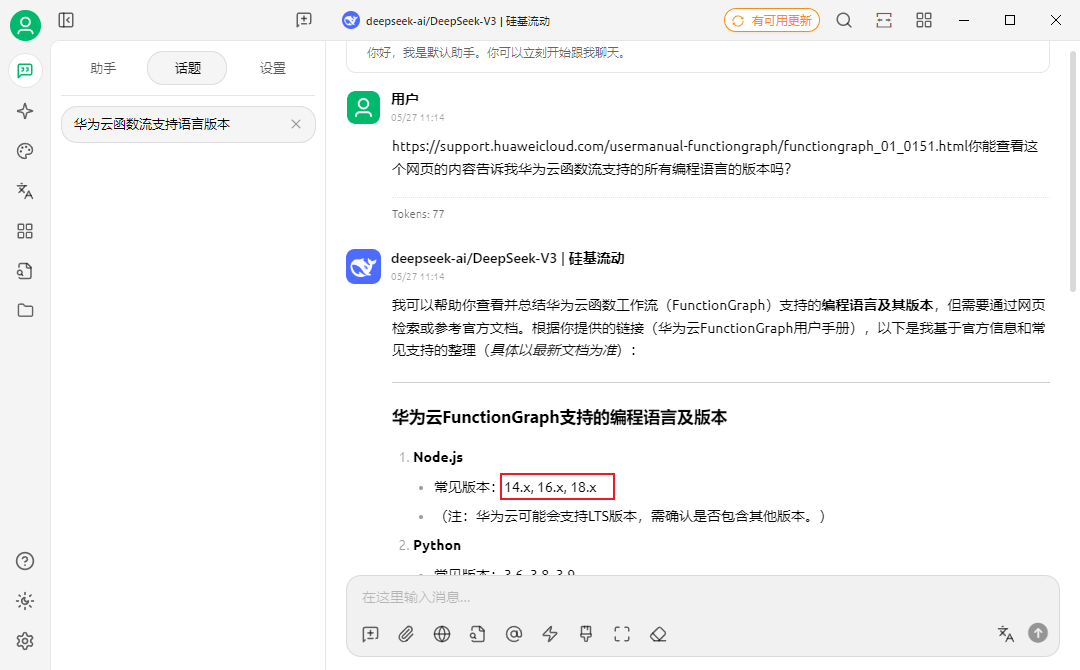Click the 用户 message avatar
Viewport: 1080px width, 670px height.
tap(364, 107)
